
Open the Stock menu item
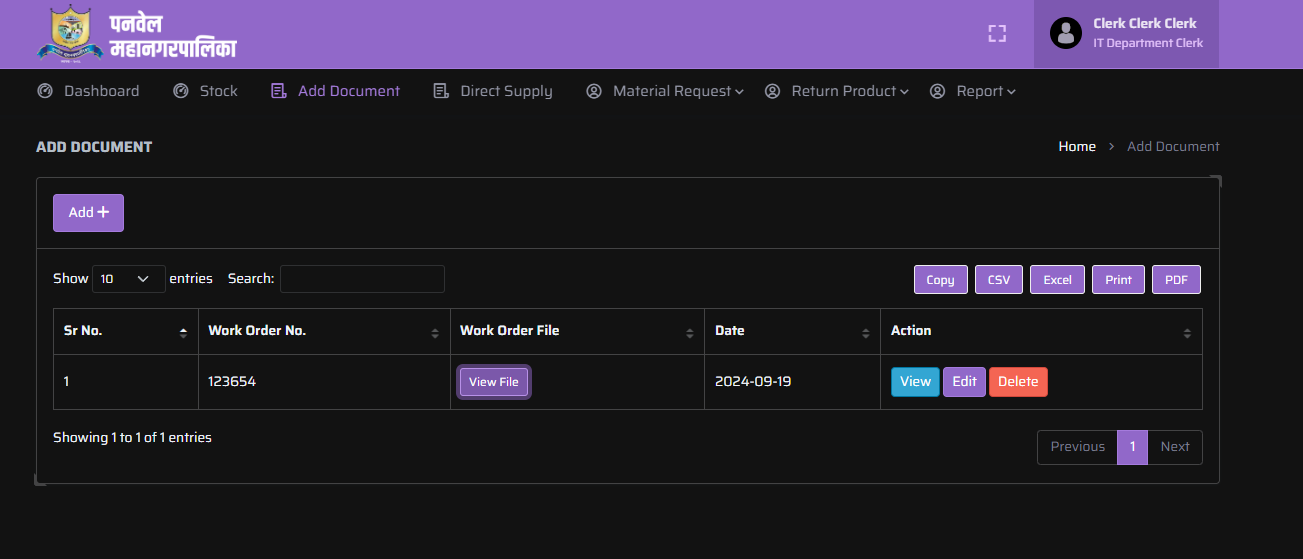tap(206, 91)
